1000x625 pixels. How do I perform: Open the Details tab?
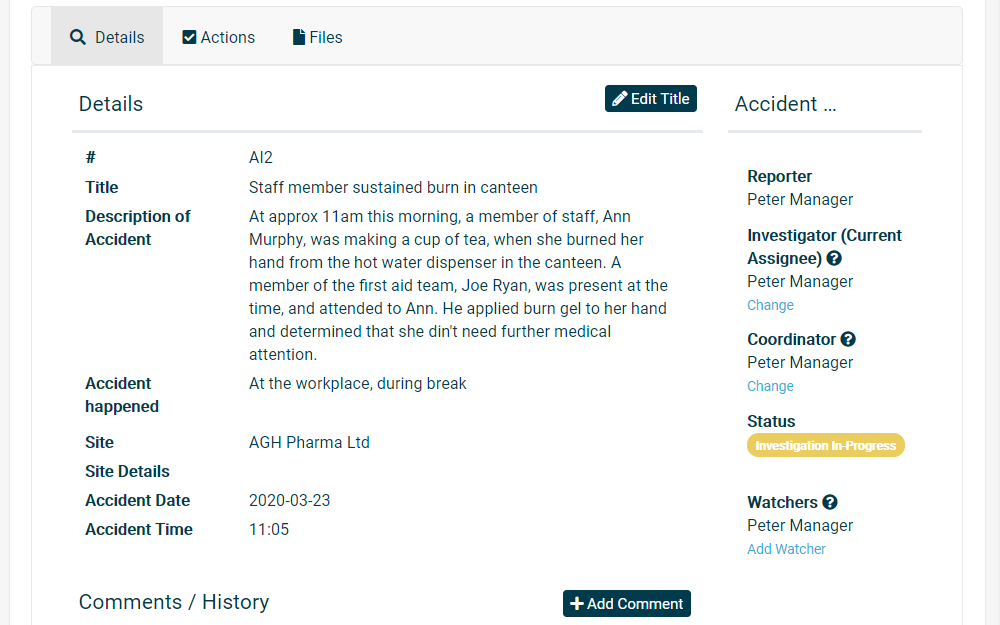coord(107,37)
